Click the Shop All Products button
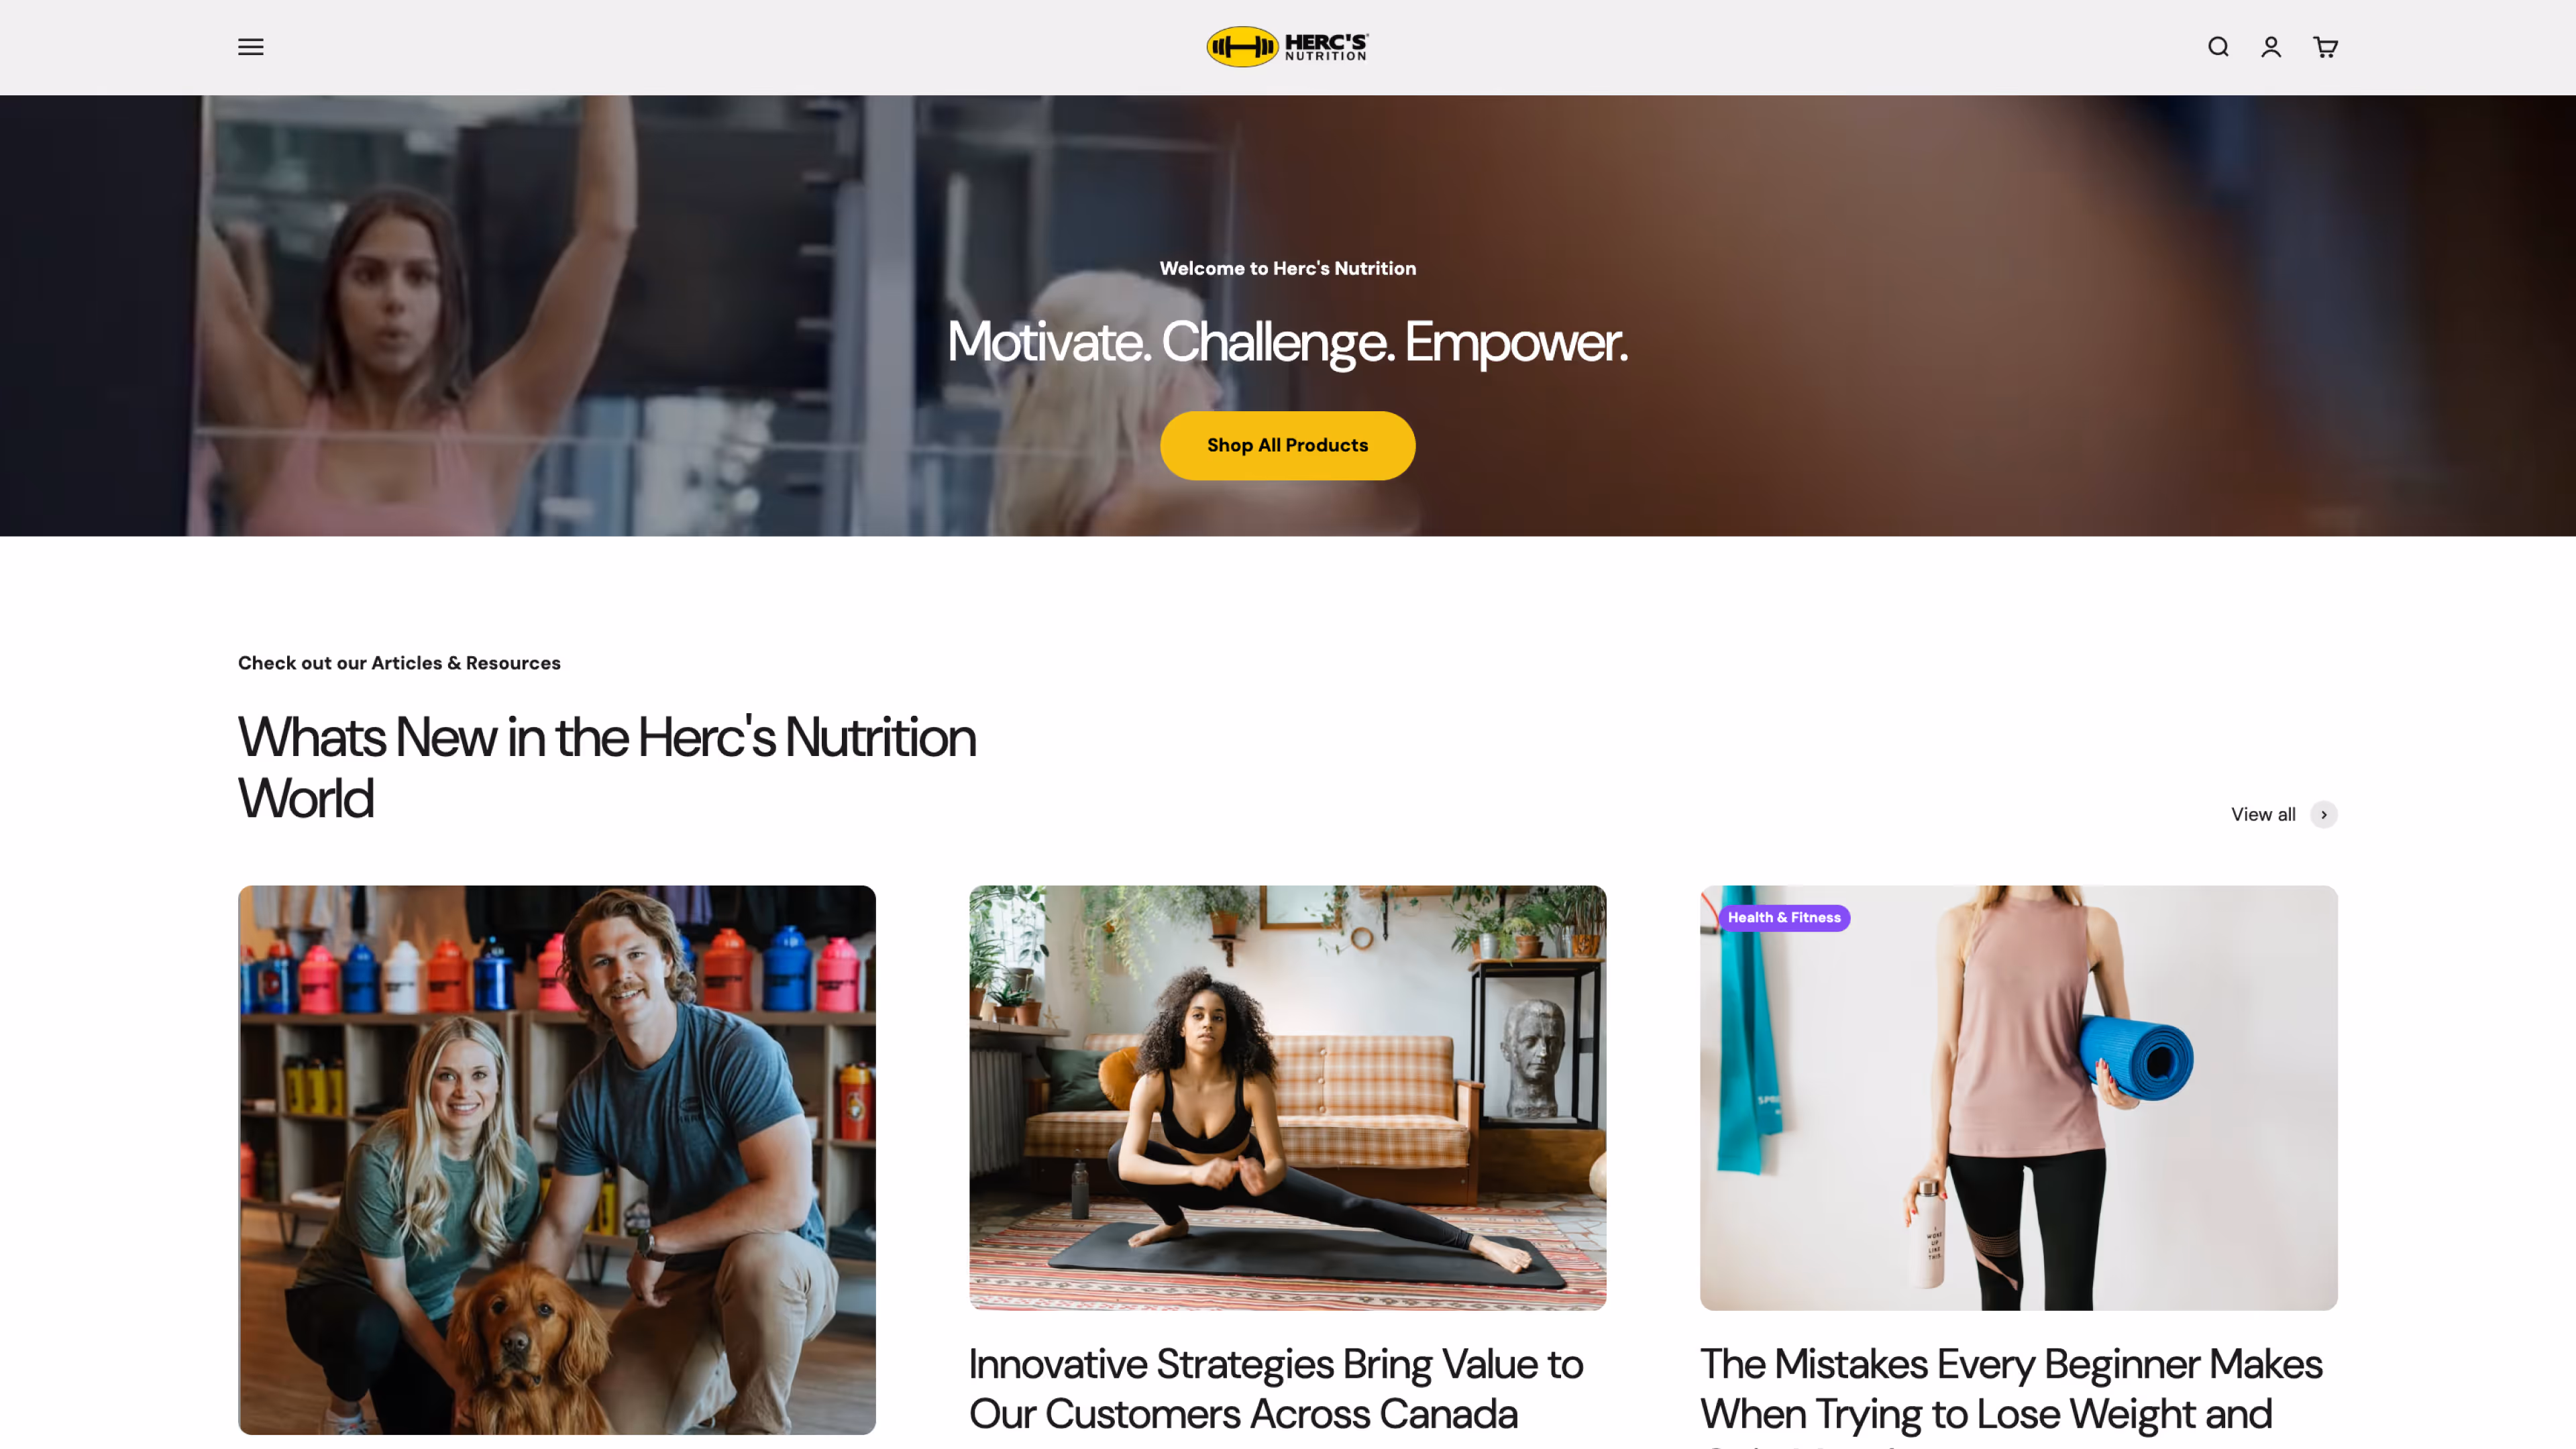Image resolution: width=2576 pixels, height=1449 pixels. point(1287,446)
